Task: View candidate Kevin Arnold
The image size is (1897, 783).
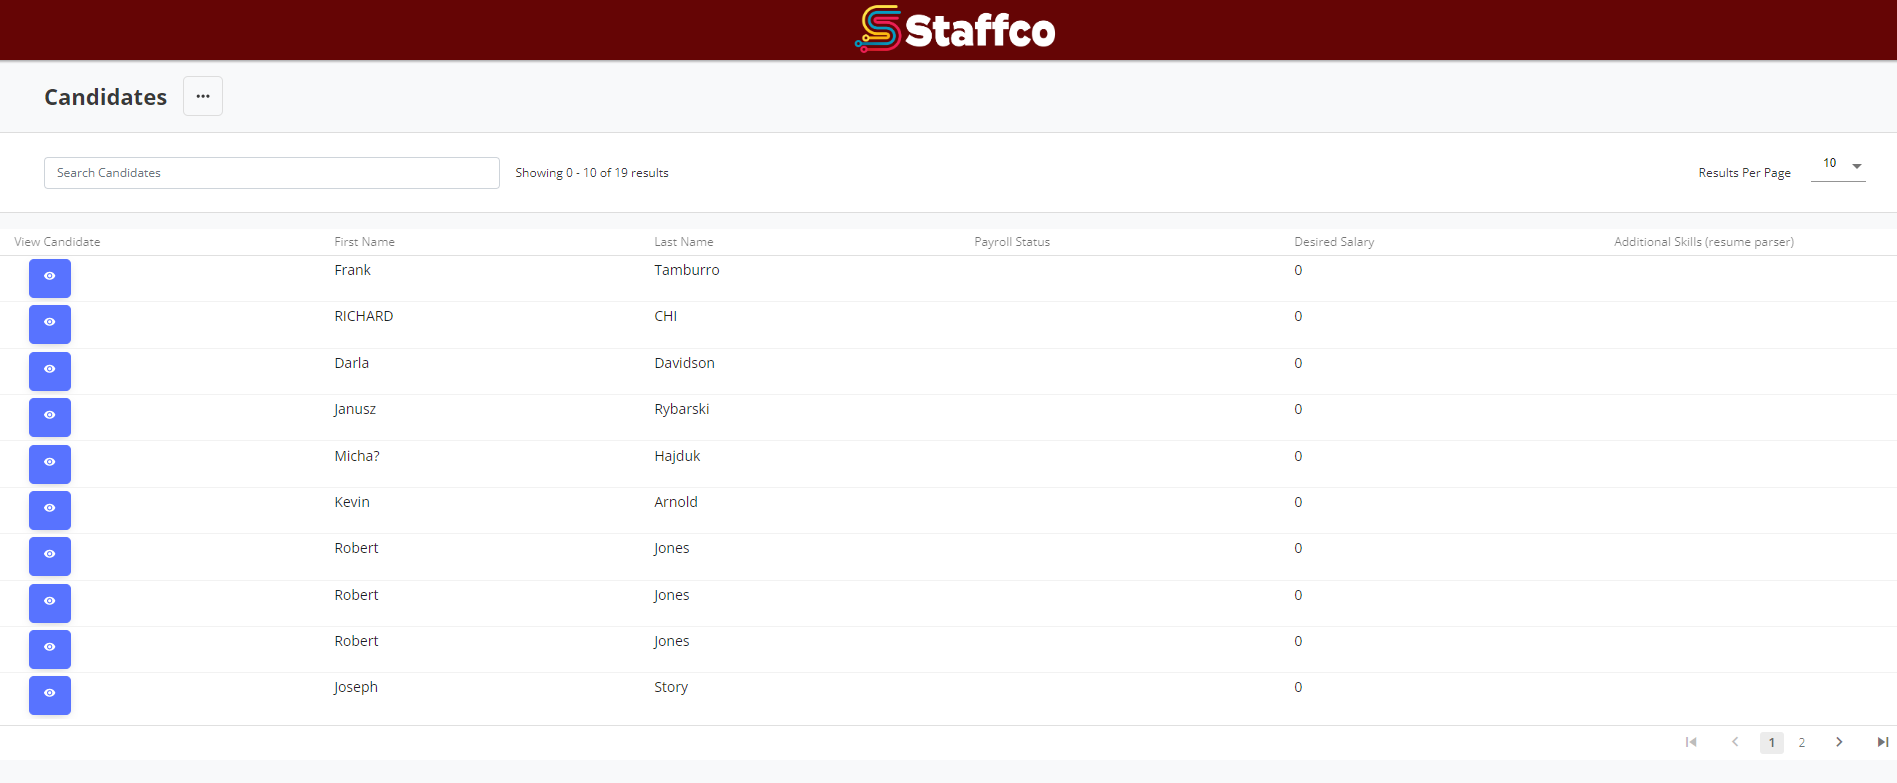Action: pyautogui.click(x=50, y=510)
